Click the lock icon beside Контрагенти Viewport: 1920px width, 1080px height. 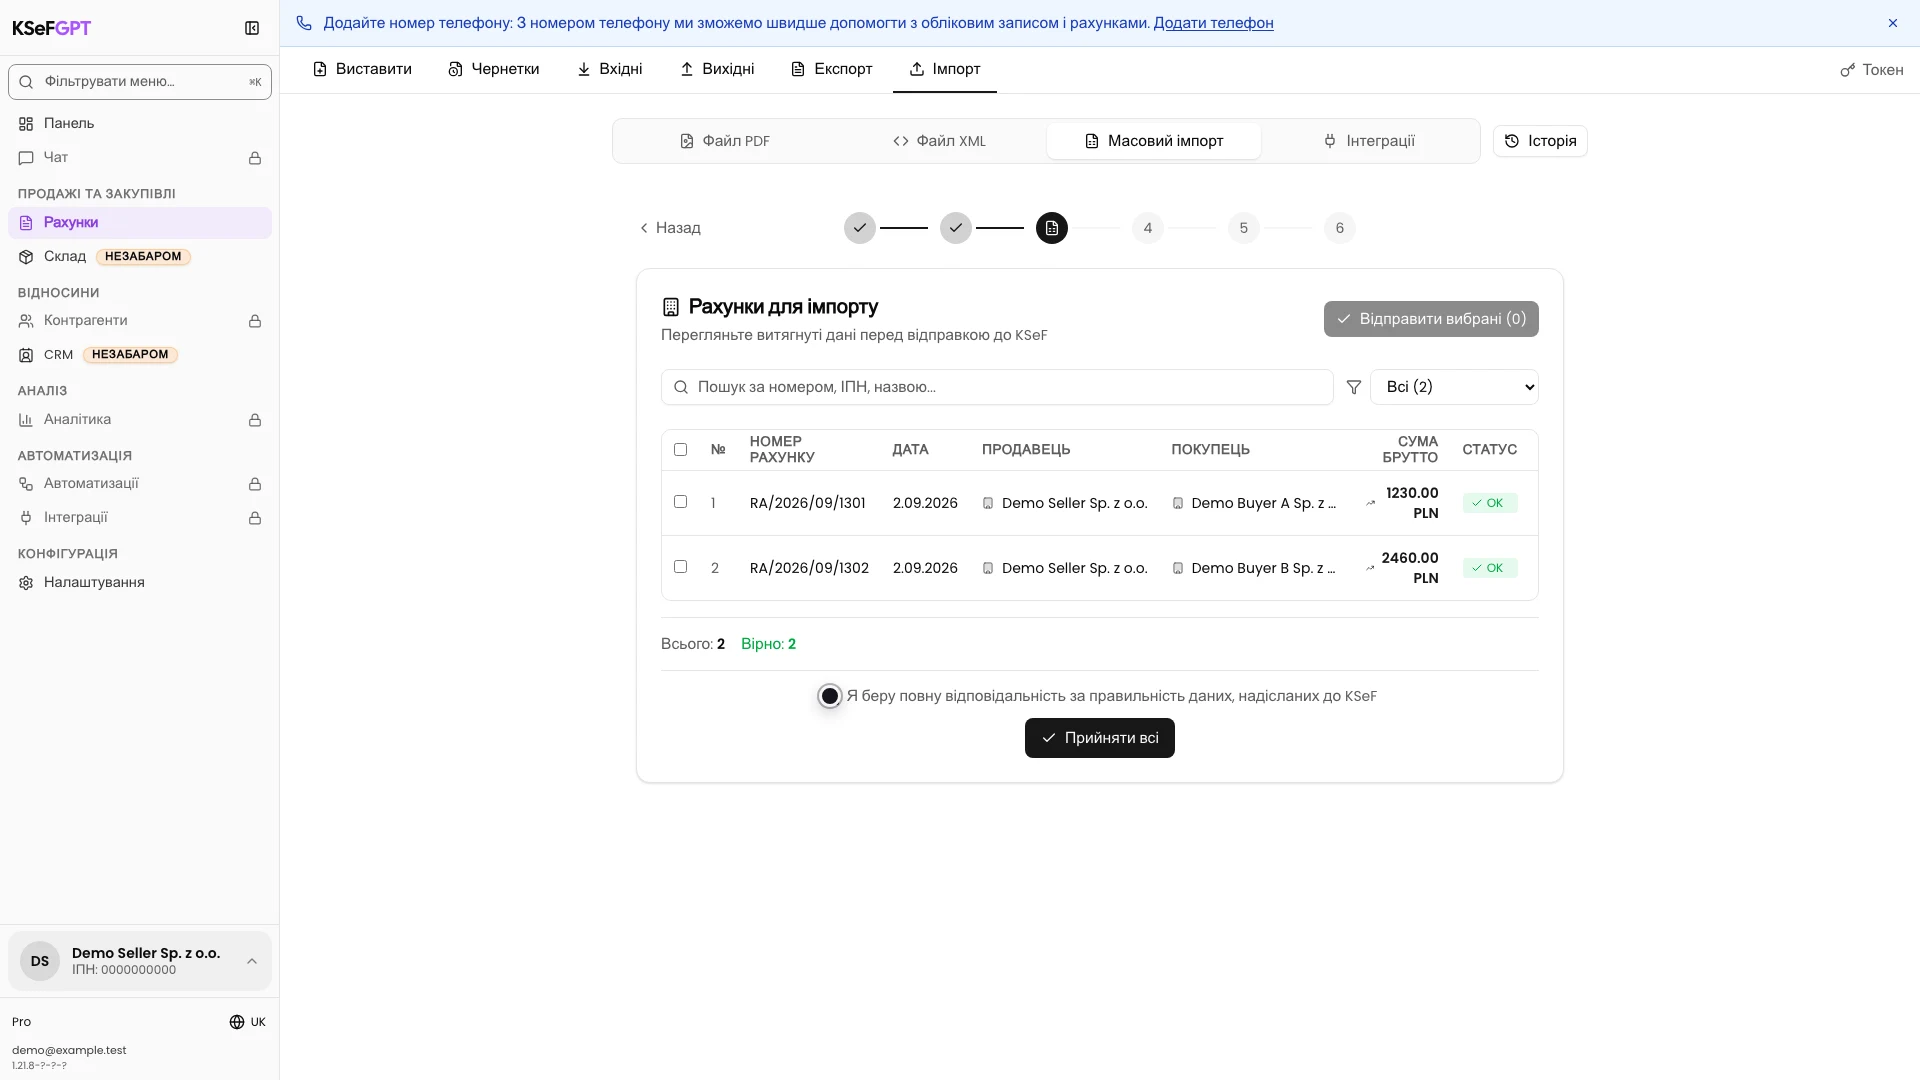click(255, 321)
